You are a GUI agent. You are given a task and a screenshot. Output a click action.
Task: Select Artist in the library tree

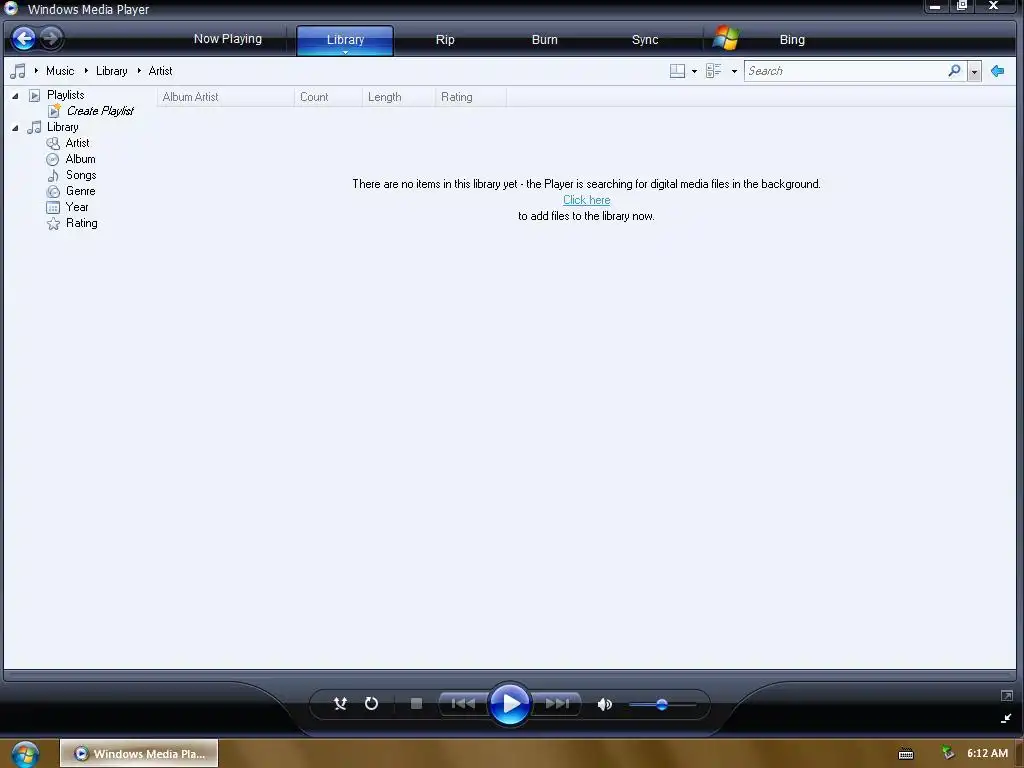[x=77, y=143]
